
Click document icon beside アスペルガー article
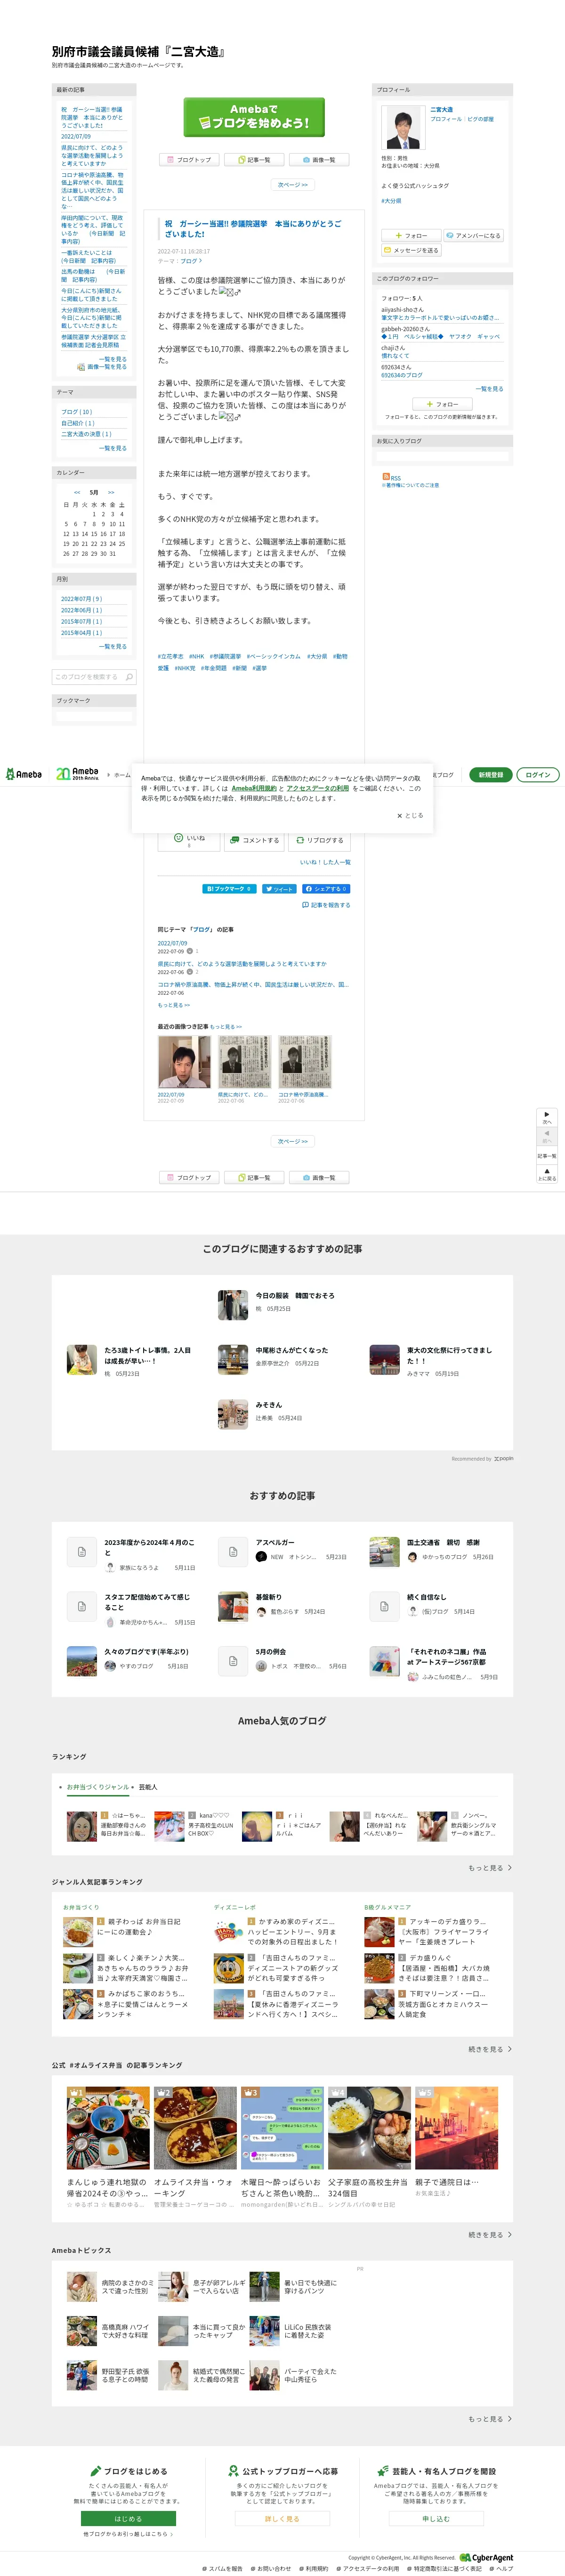pos(233,1552)
